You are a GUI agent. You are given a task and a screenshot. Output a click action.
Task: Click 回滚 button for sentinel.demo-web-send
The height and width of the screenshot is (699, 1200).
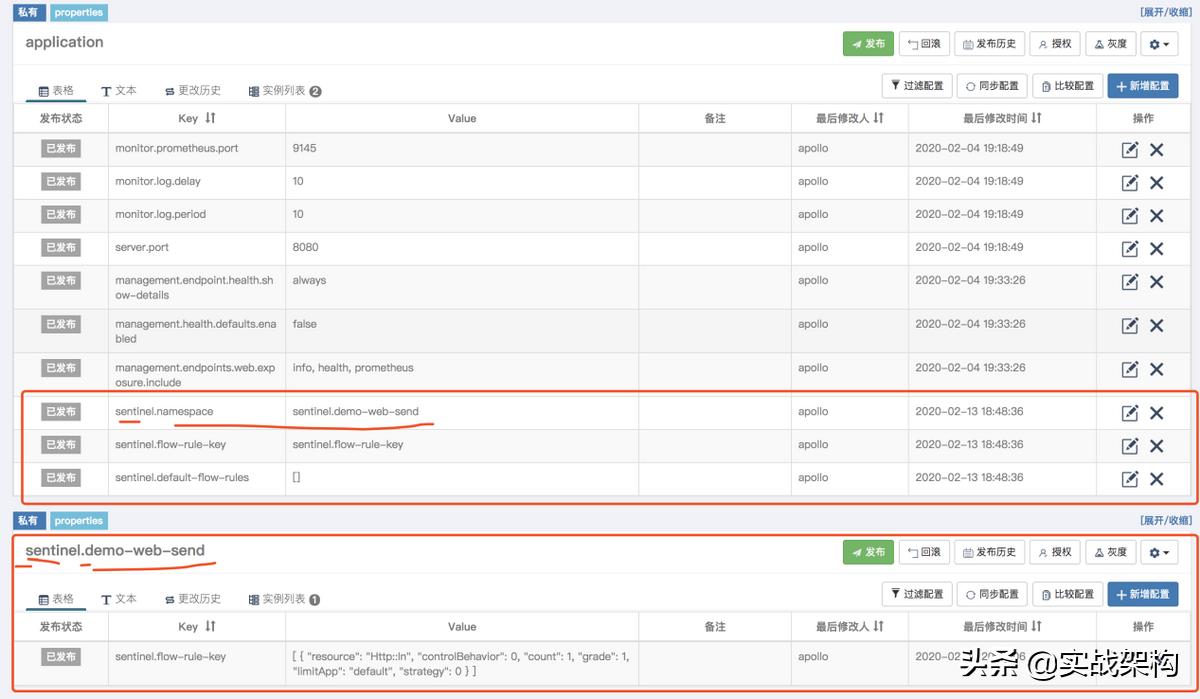pos(924,552)
